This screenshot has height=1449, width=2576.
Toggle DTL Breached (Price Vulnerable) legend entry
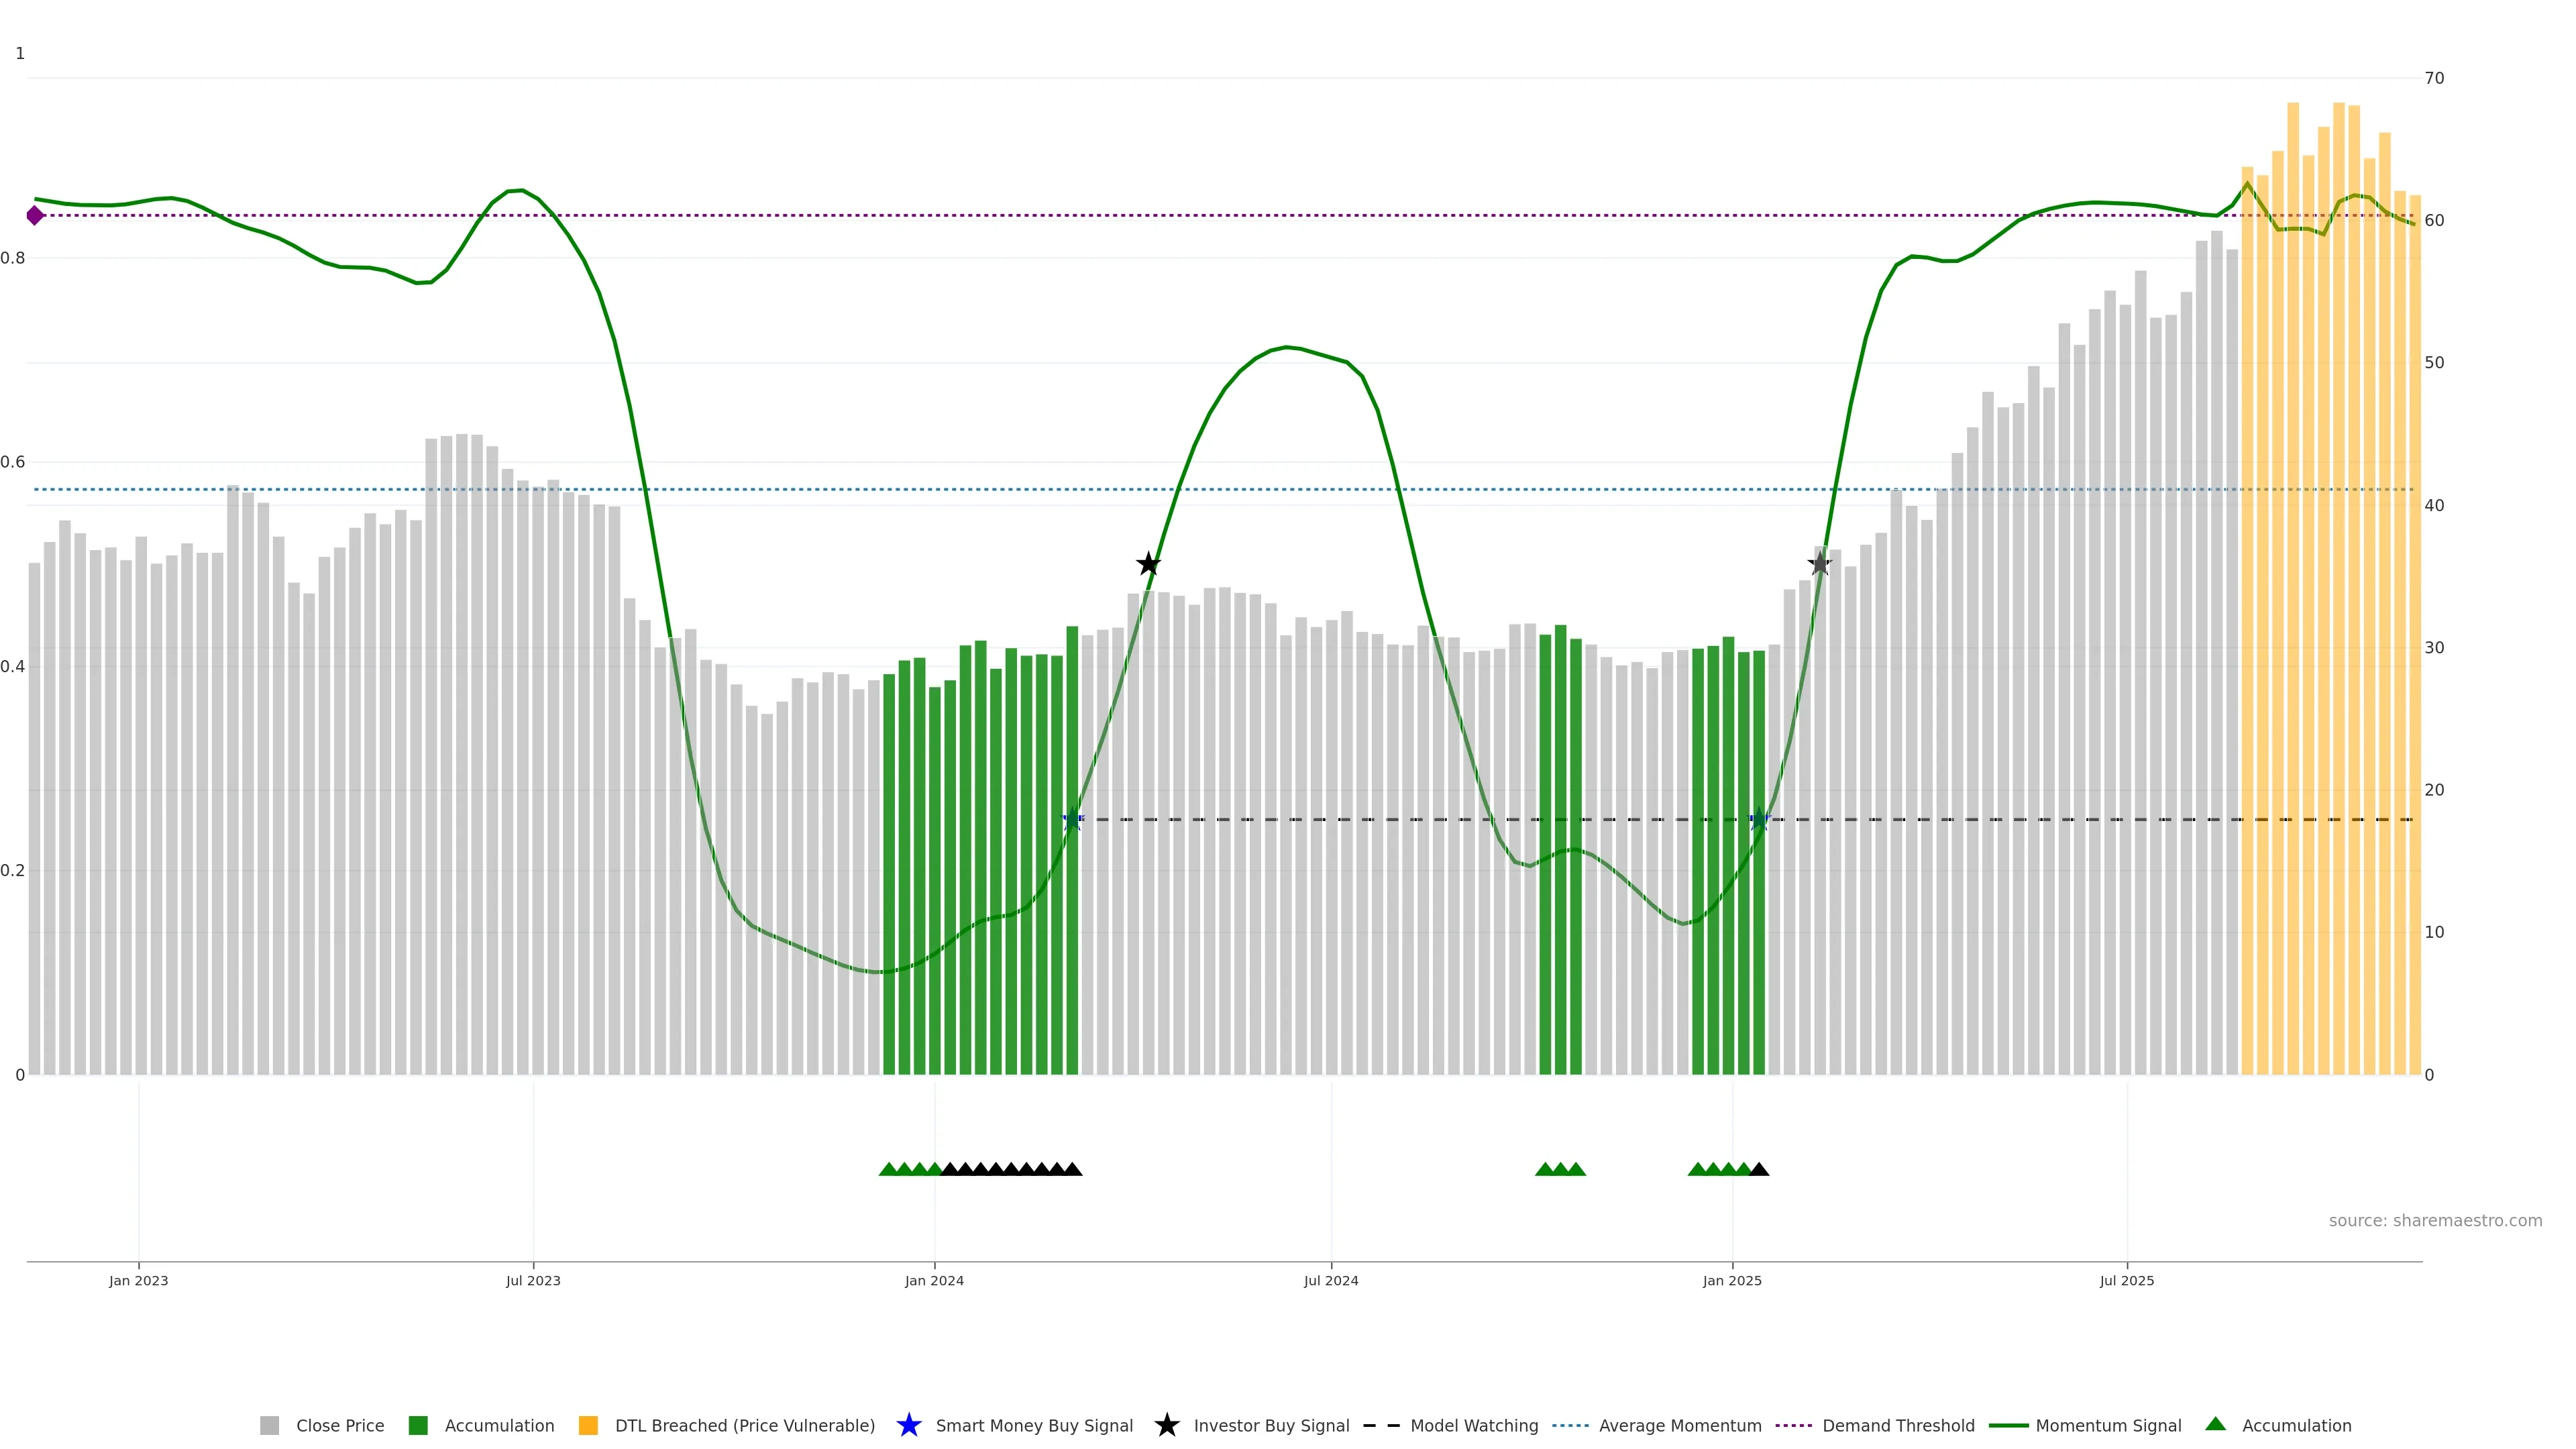coord(744,1425)
